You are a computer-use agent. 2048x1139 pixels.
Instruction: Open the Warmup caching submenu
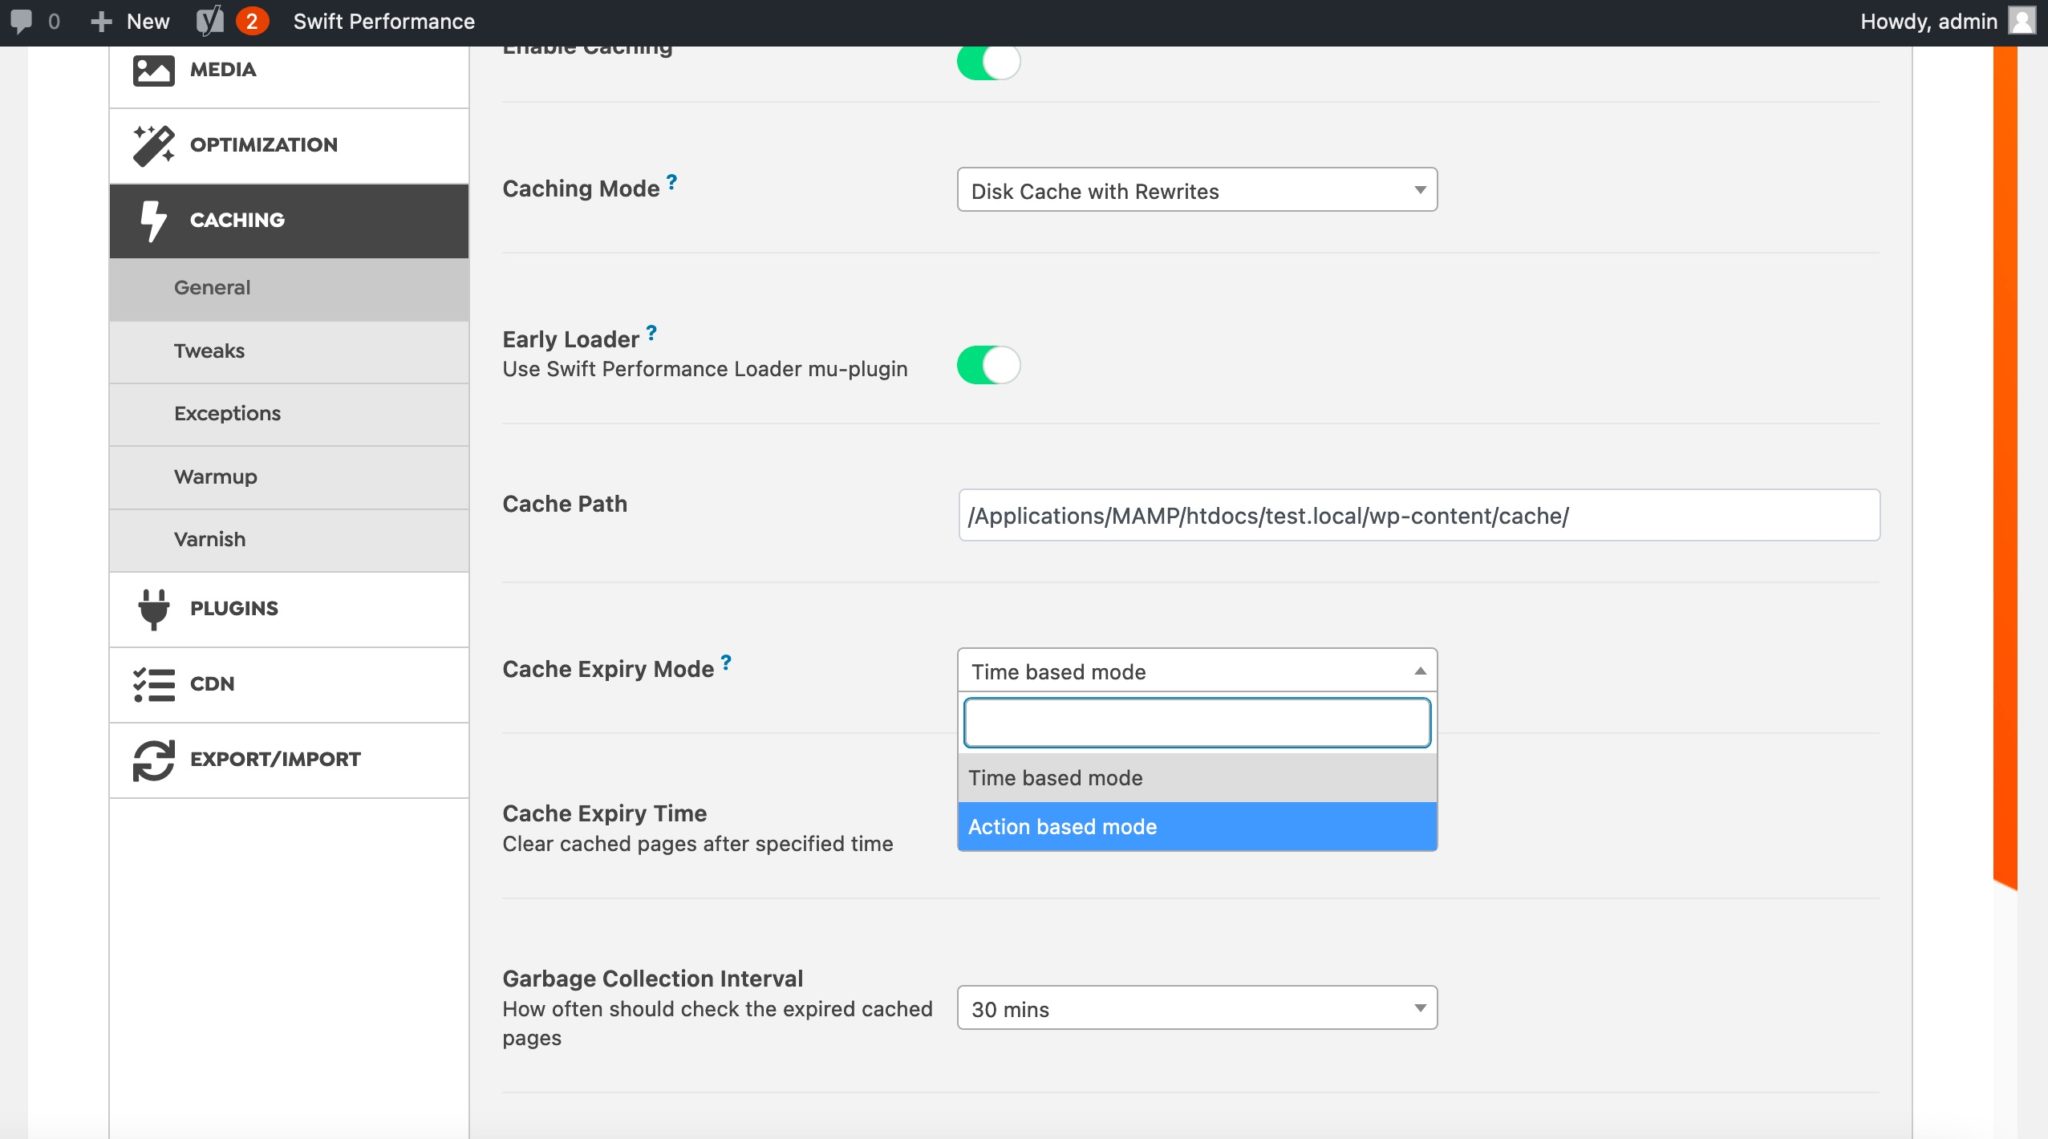(289, 478)
